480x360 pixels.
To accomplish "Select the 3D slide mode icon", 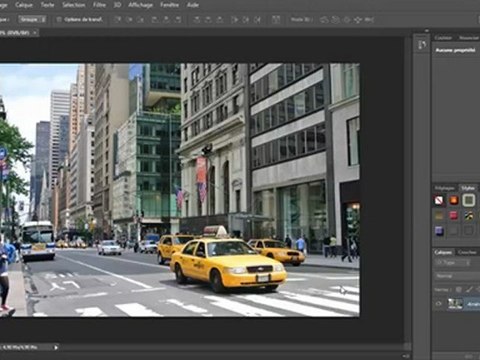I will click(x=358, y=20).
